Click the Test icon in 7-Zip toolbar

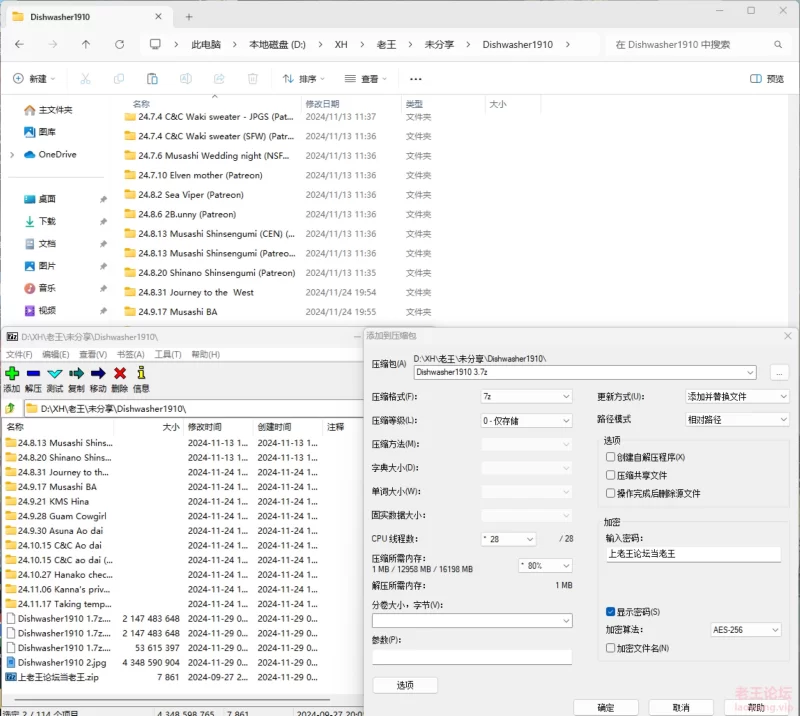(x=55, y=373)
